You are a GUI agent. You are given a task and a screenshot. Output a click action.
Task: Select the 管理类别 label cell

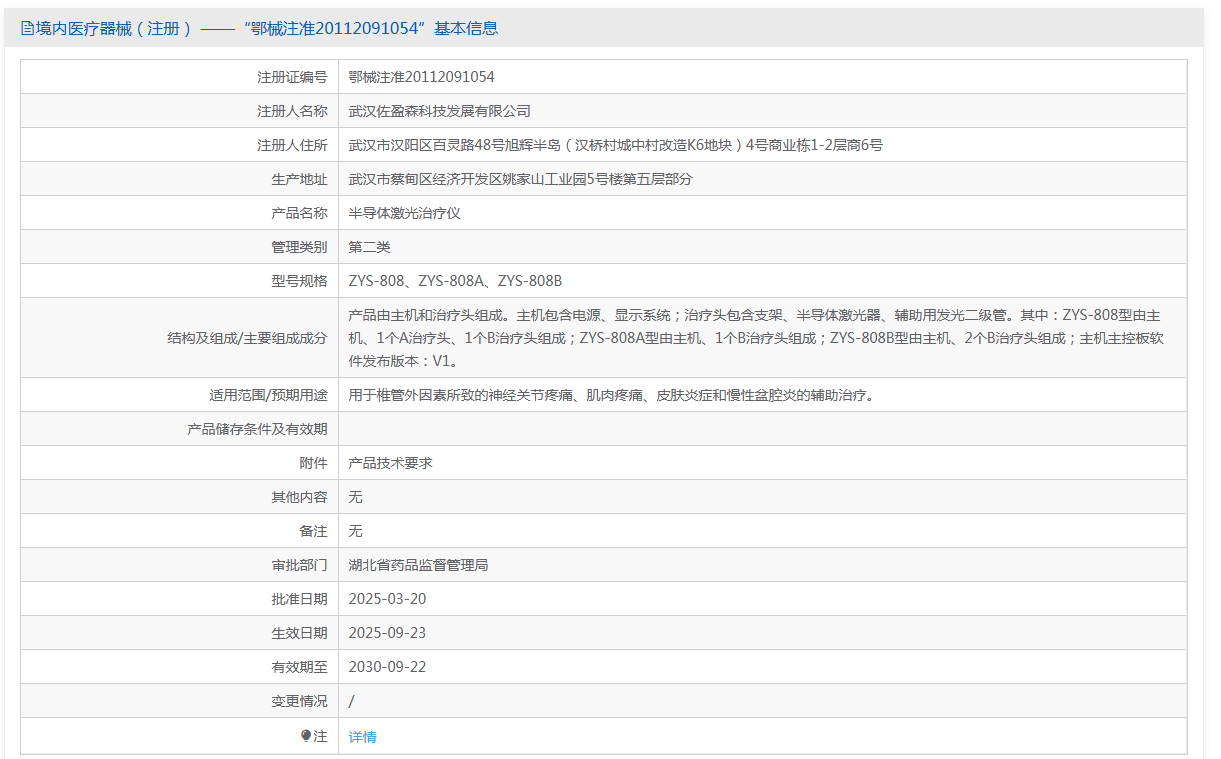pos(180,247)
